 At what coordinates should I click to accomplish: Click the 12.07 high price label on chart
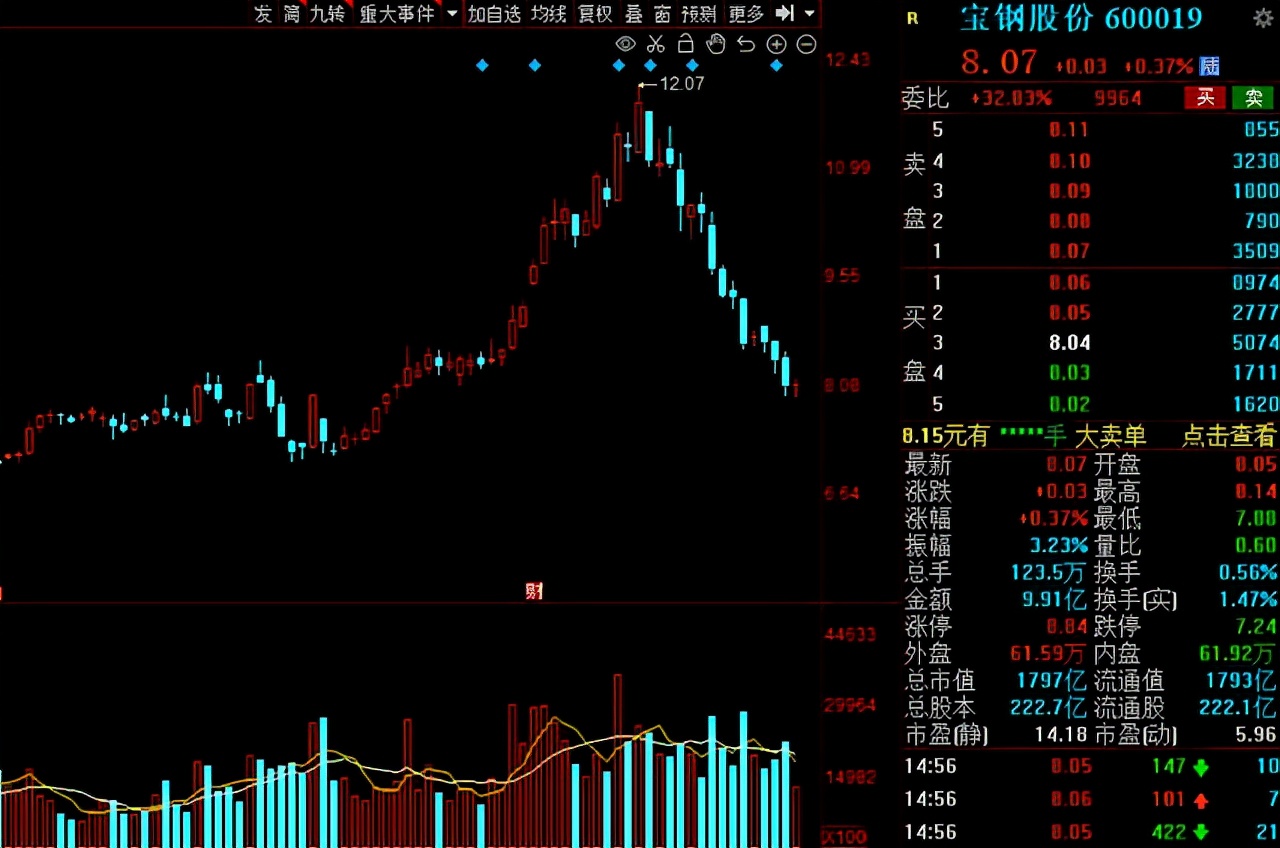pos(682,84)
